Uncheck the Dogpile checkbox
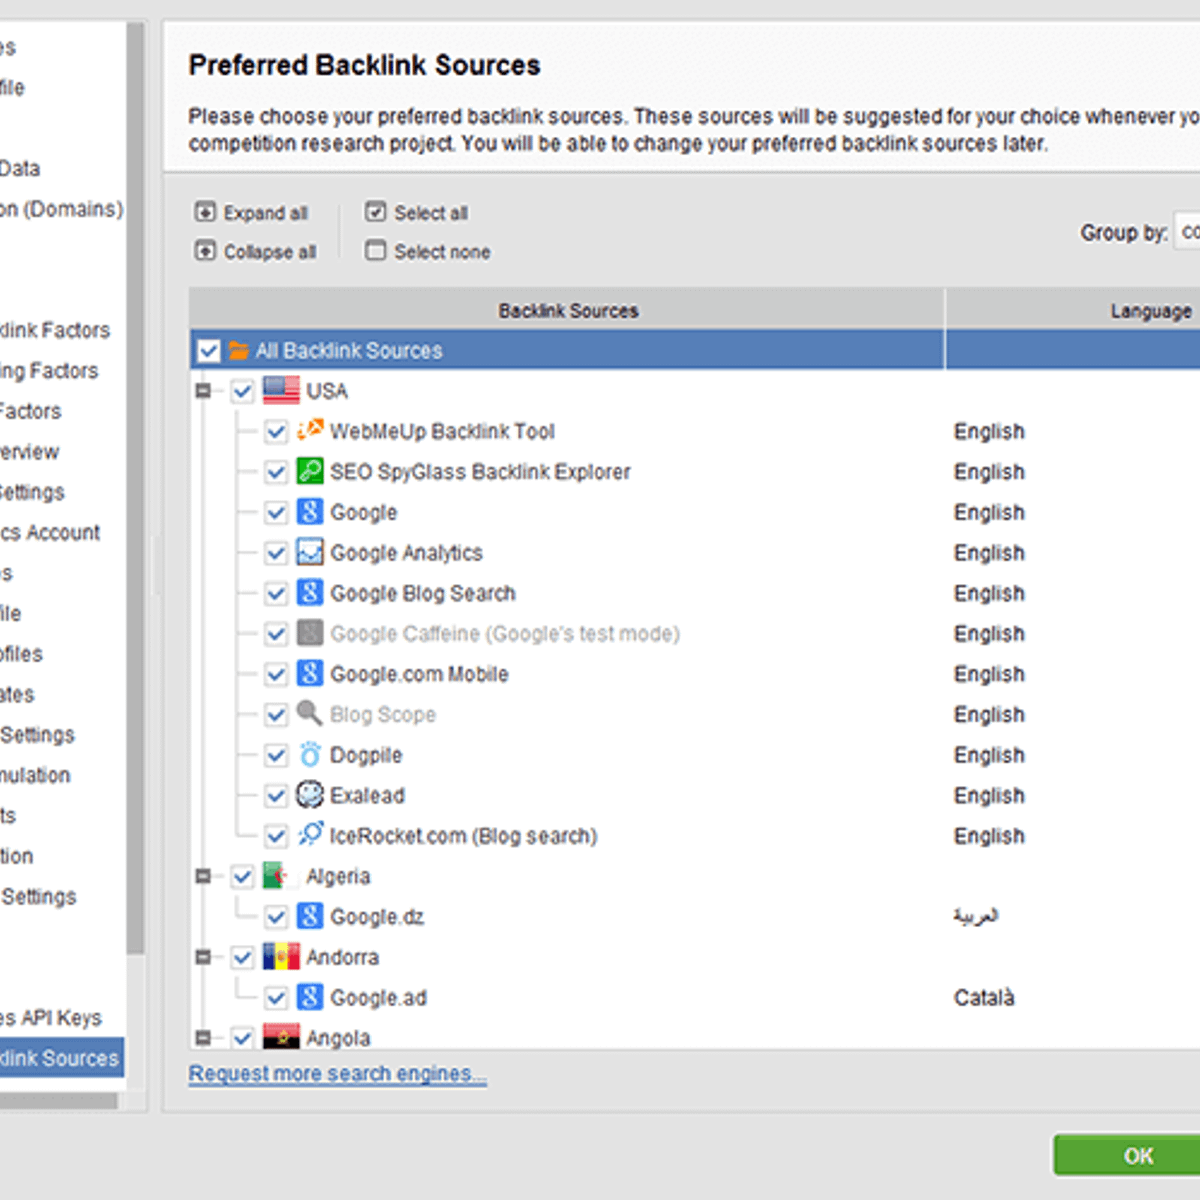 276,755
